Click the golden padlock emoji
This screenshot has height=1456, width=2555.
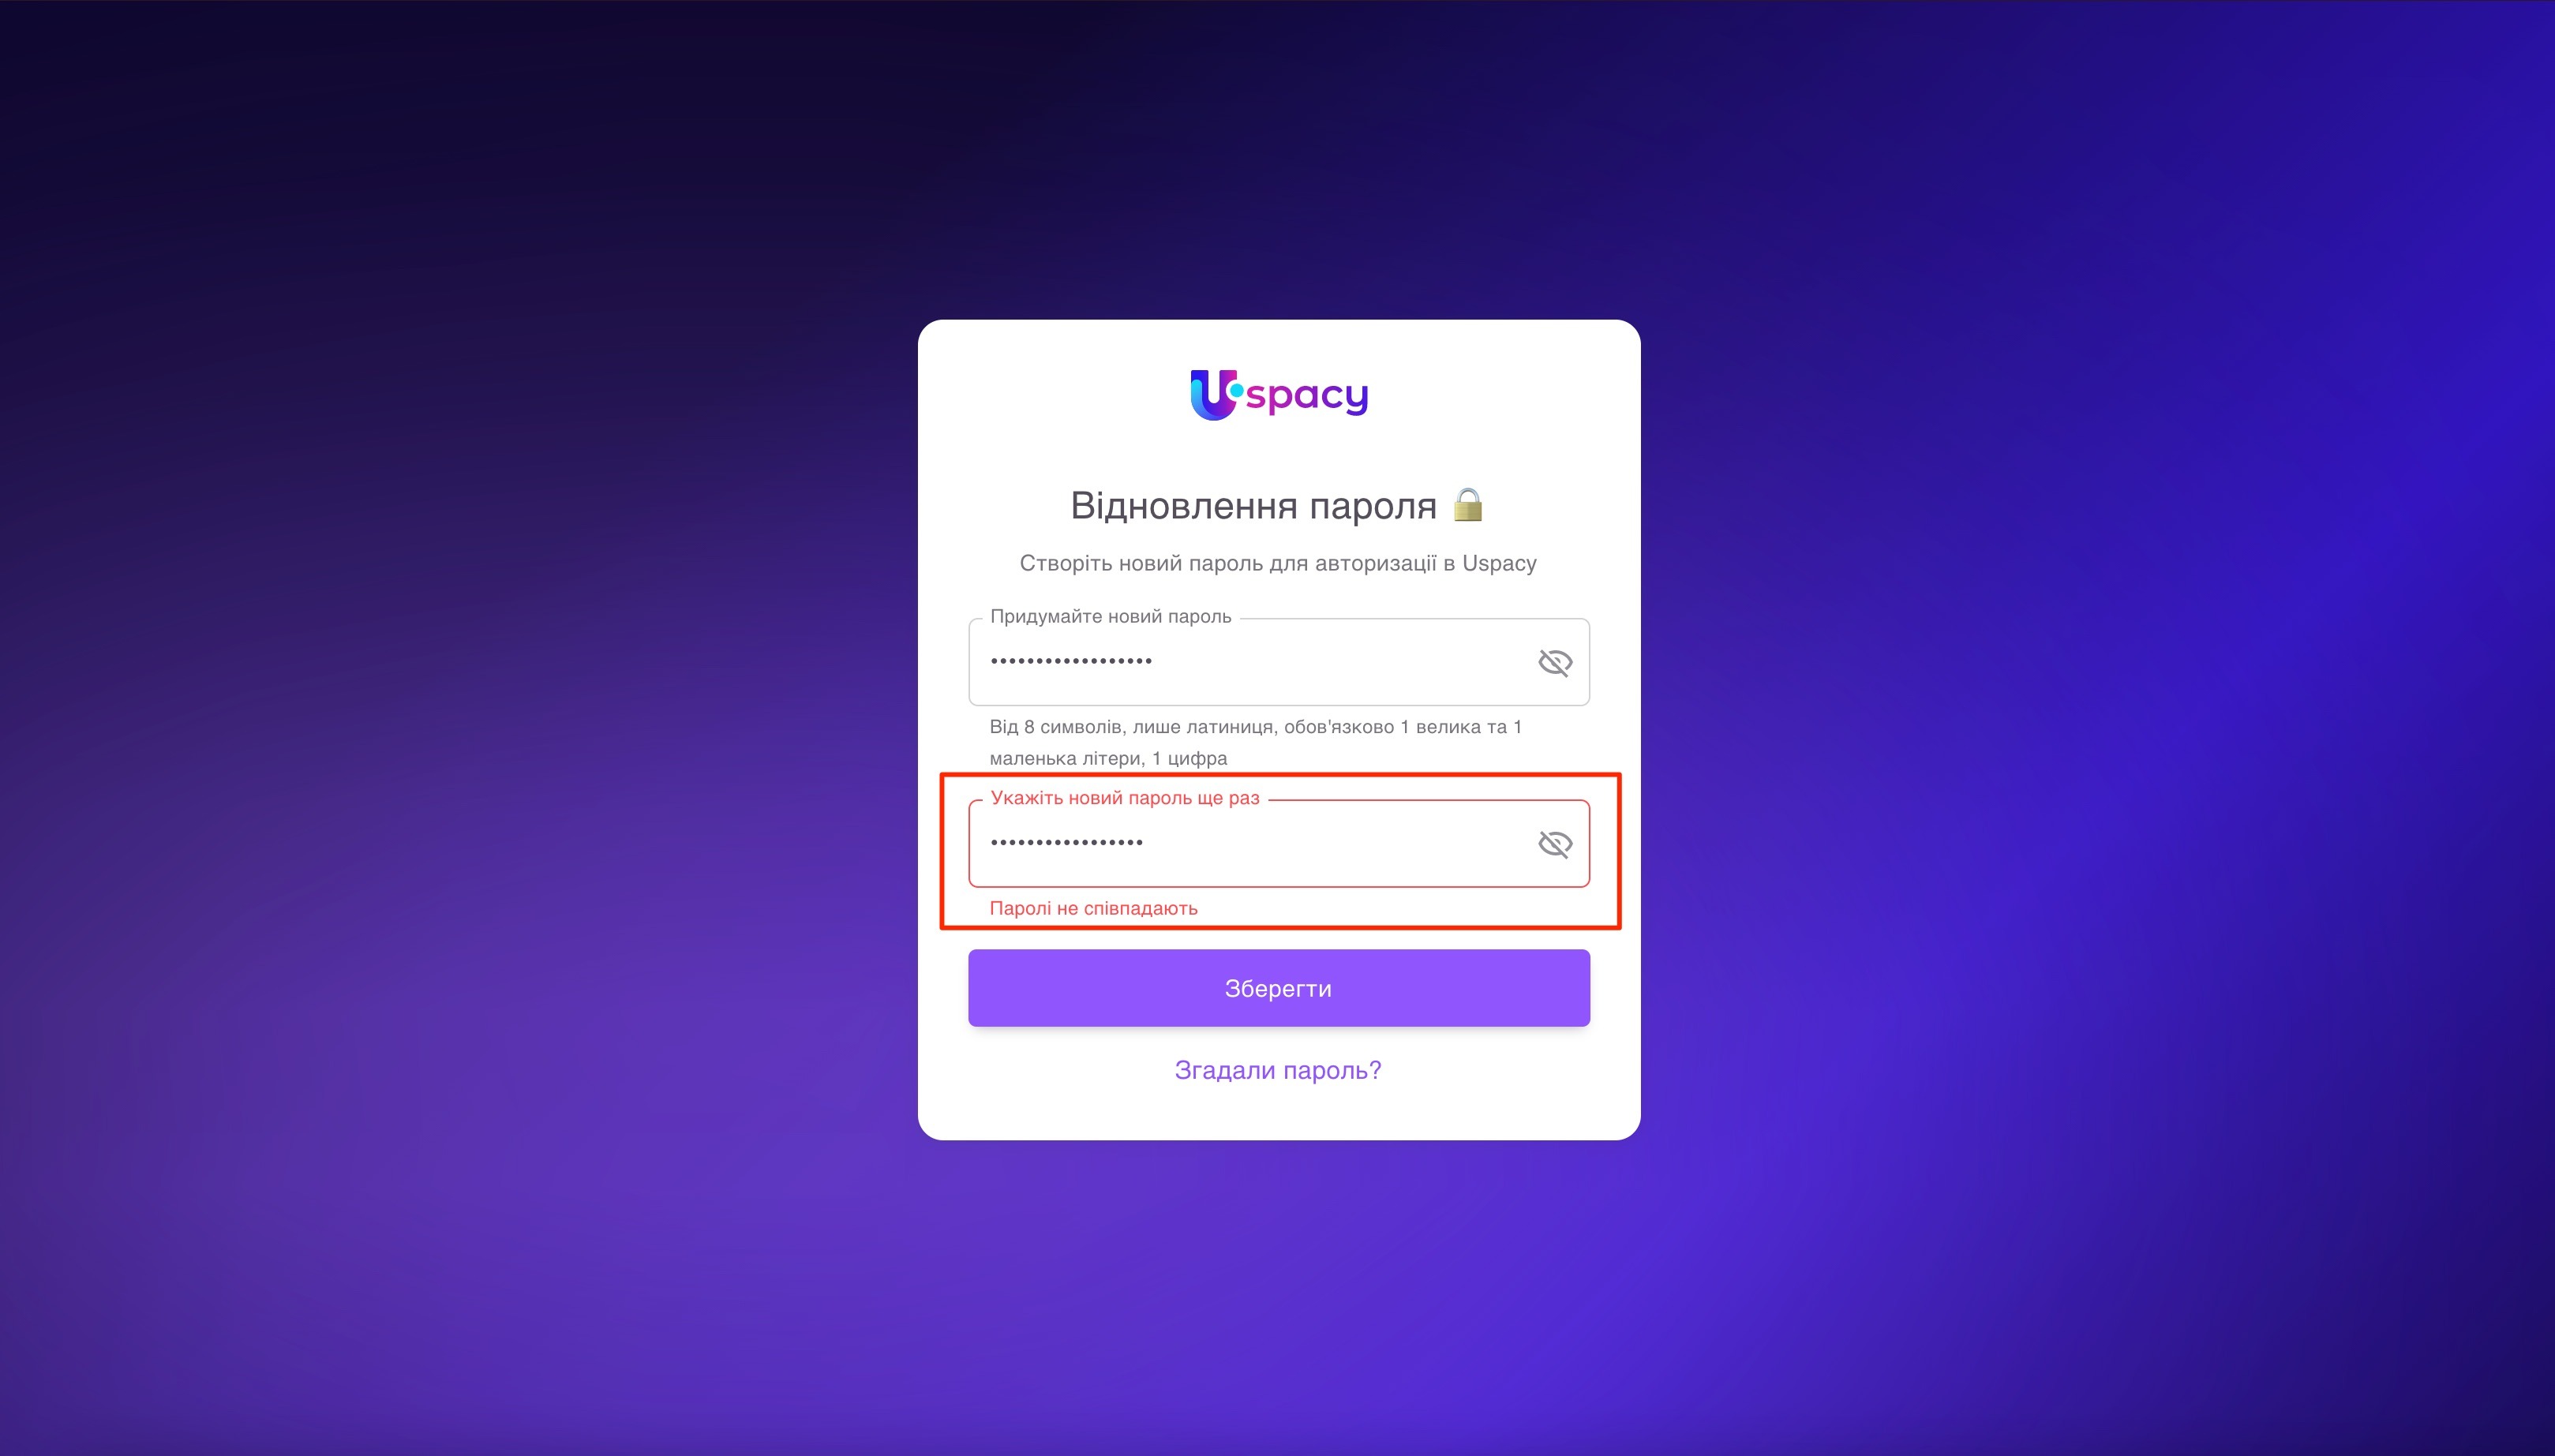click(x=1467, y=505)
